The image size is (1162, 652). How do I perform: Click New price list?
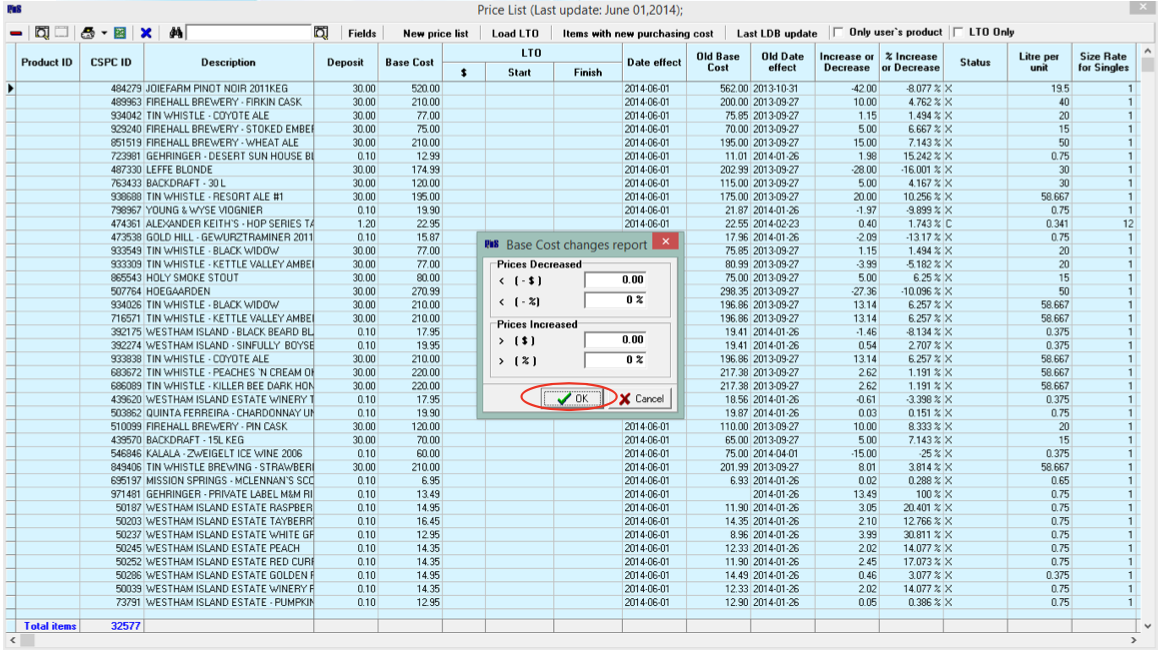(436, 33)
